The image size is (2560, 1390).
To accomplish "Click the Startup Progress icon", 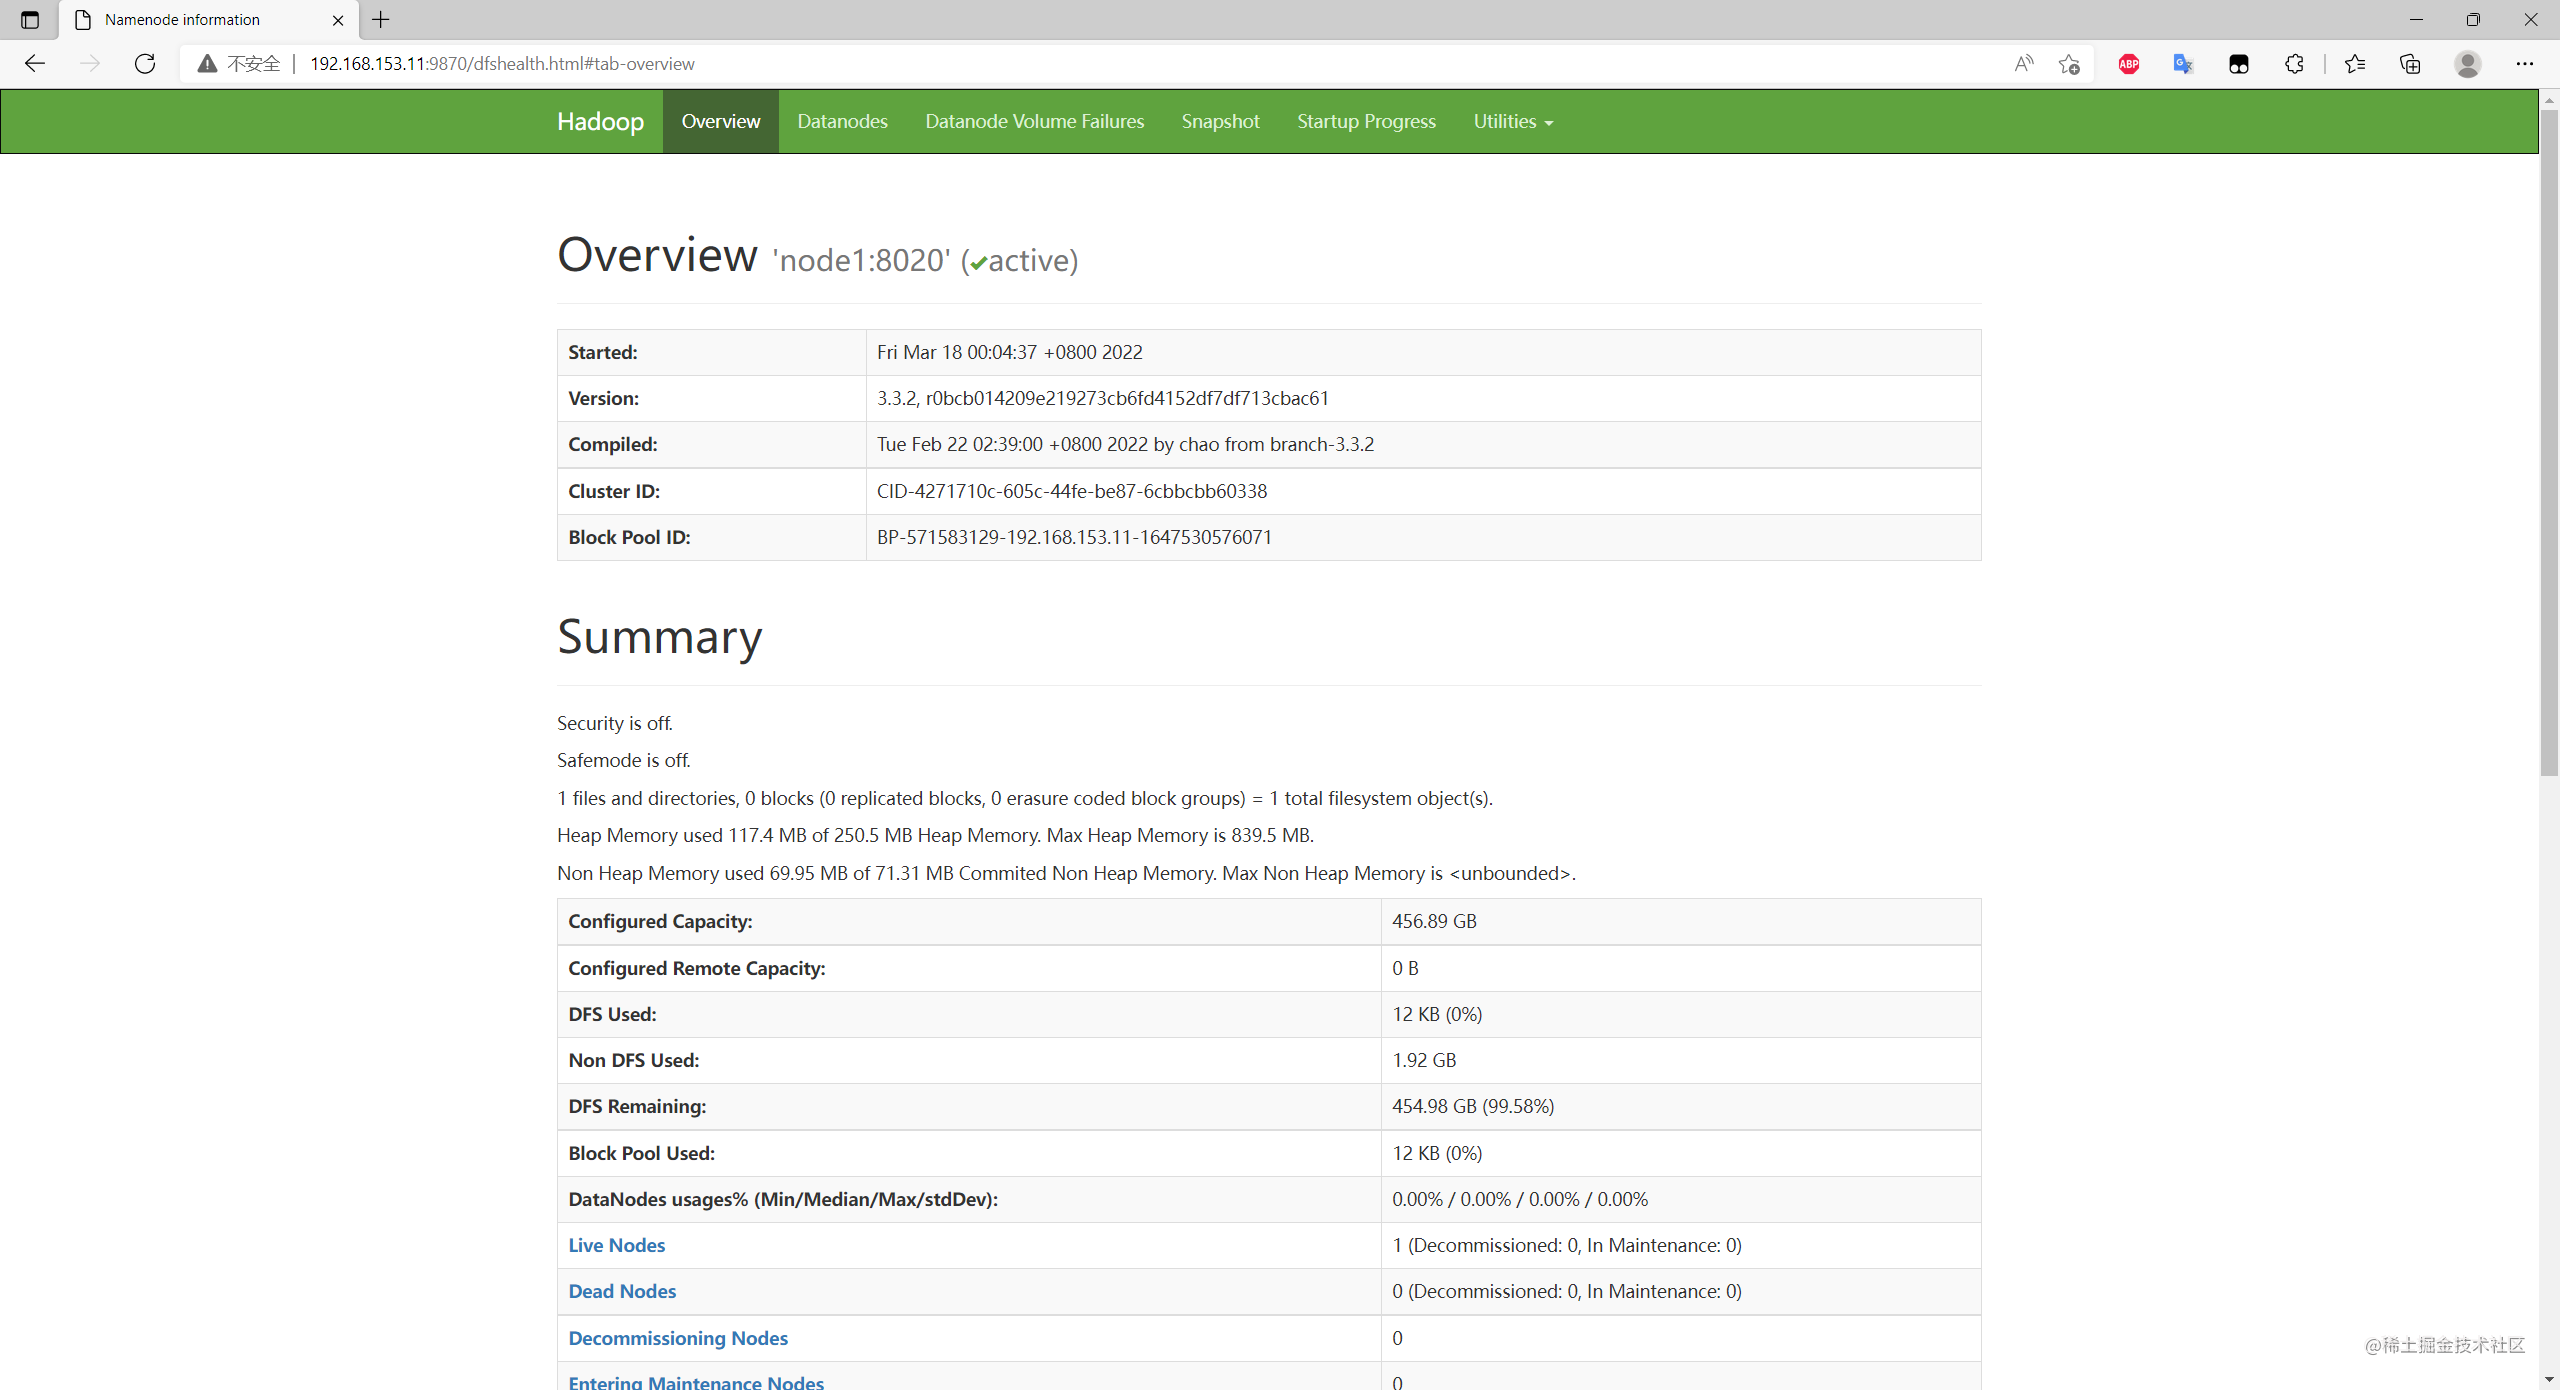I will 1366,122.
